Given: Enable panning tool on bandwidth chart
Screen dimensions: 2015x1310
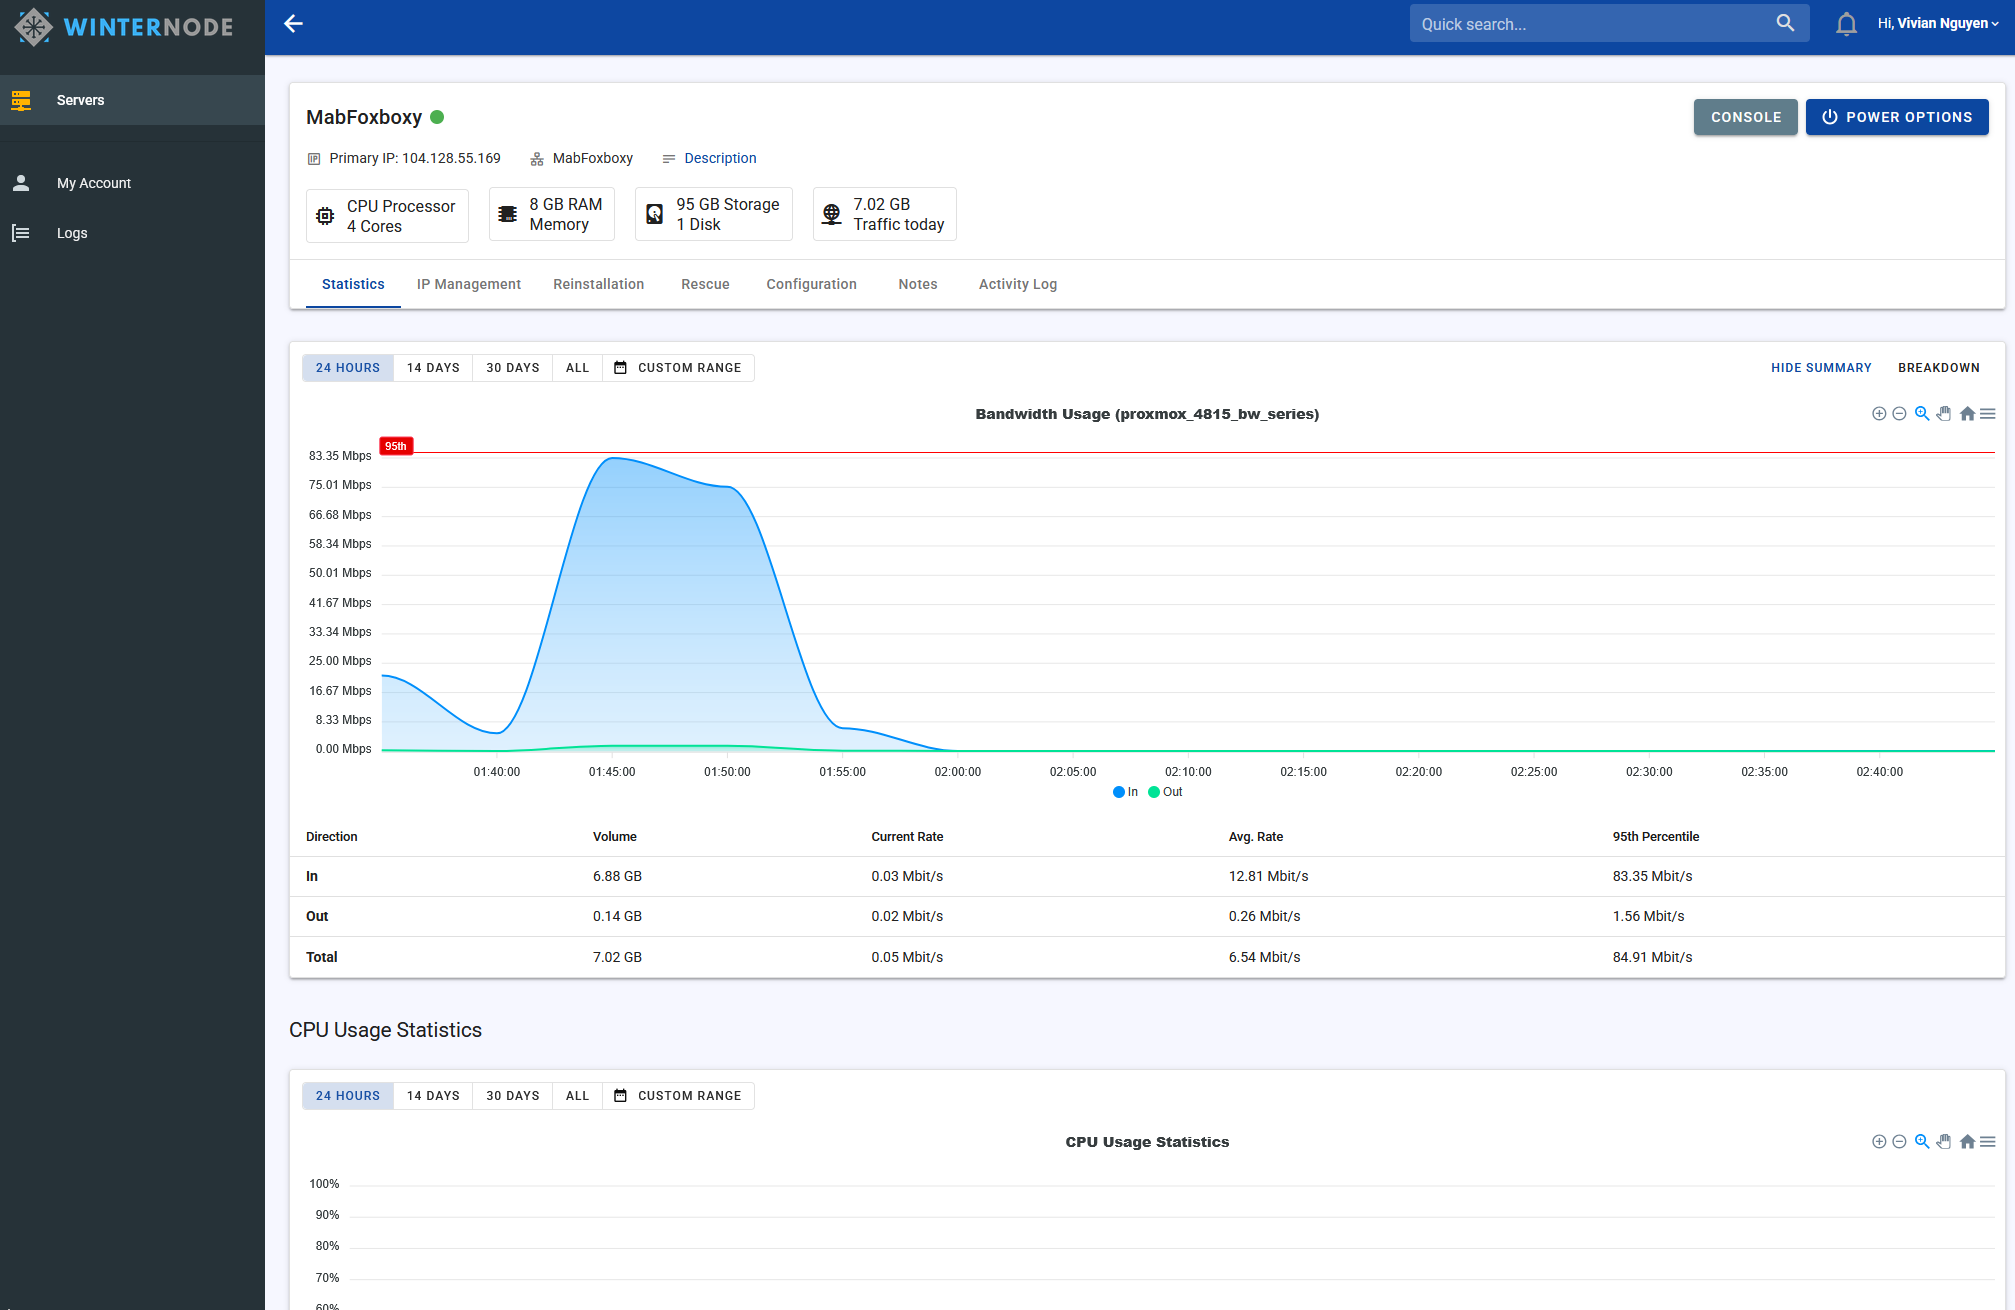Looking at the screenshot, I should tap(1944, 414).
